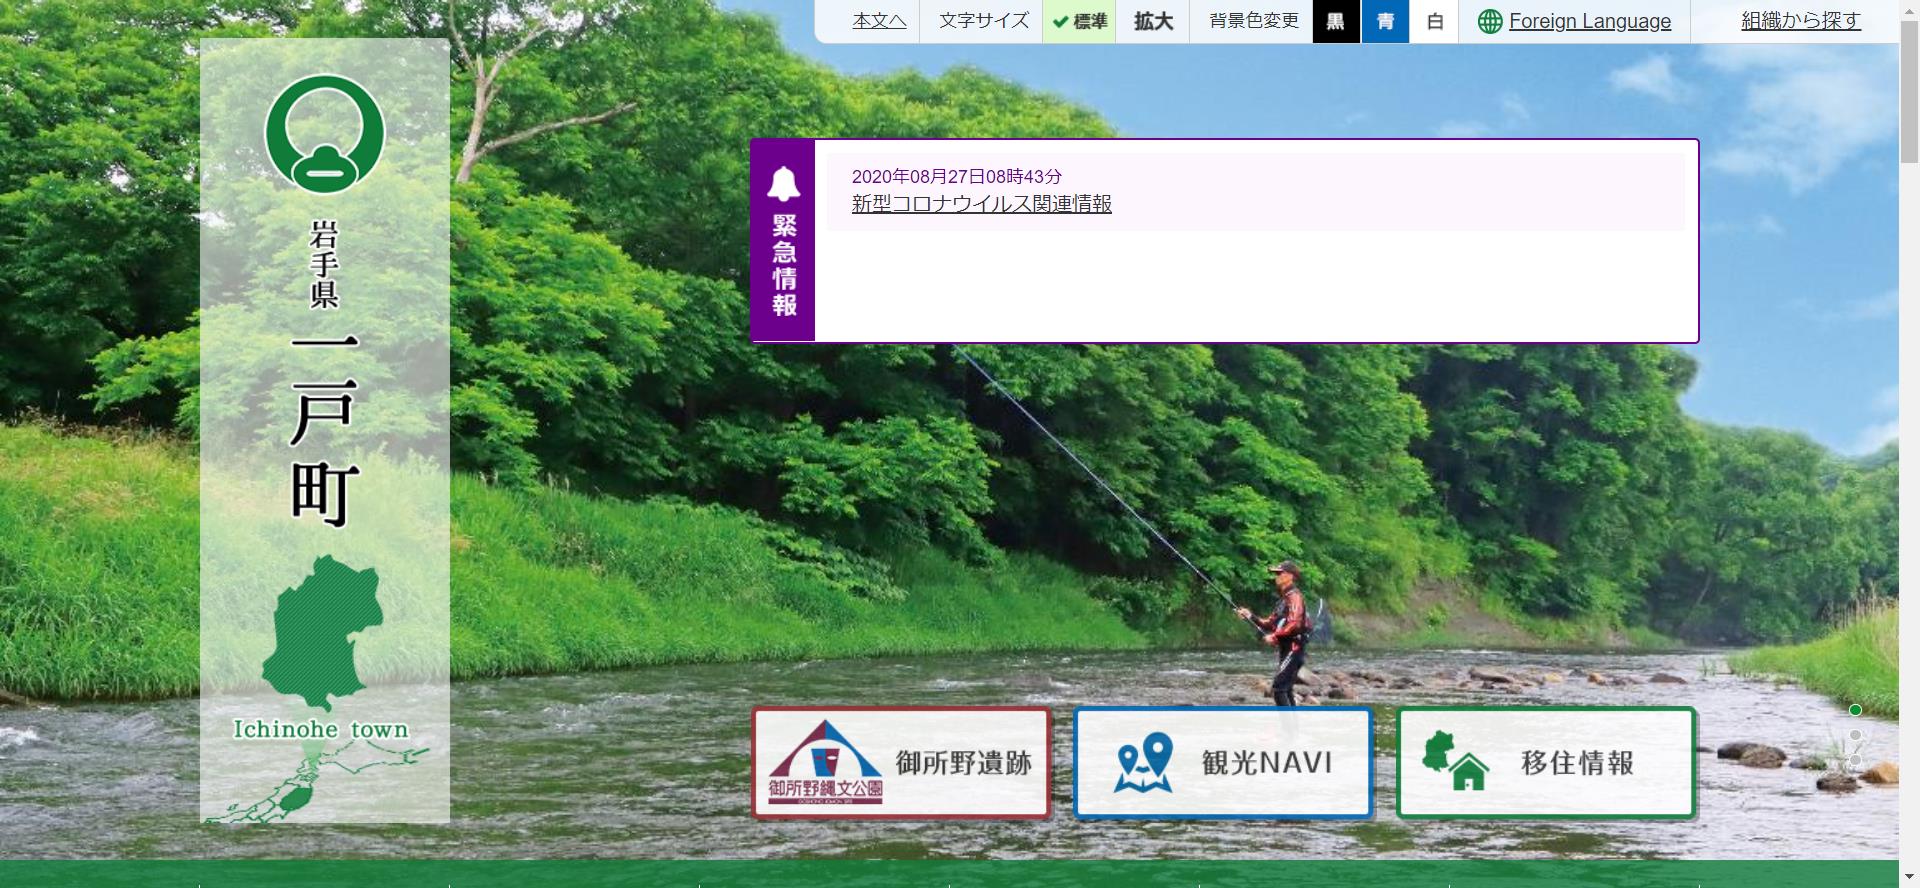Click the map pin icon on 観光NAVI
Screen dimensions: 1920x888
(x=1144, y=763)
